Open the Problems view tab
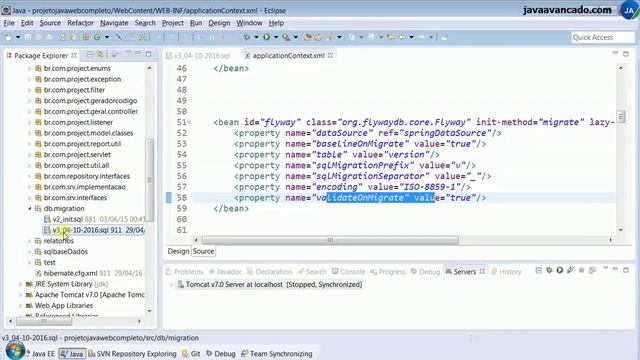 (x=184, y=271)
